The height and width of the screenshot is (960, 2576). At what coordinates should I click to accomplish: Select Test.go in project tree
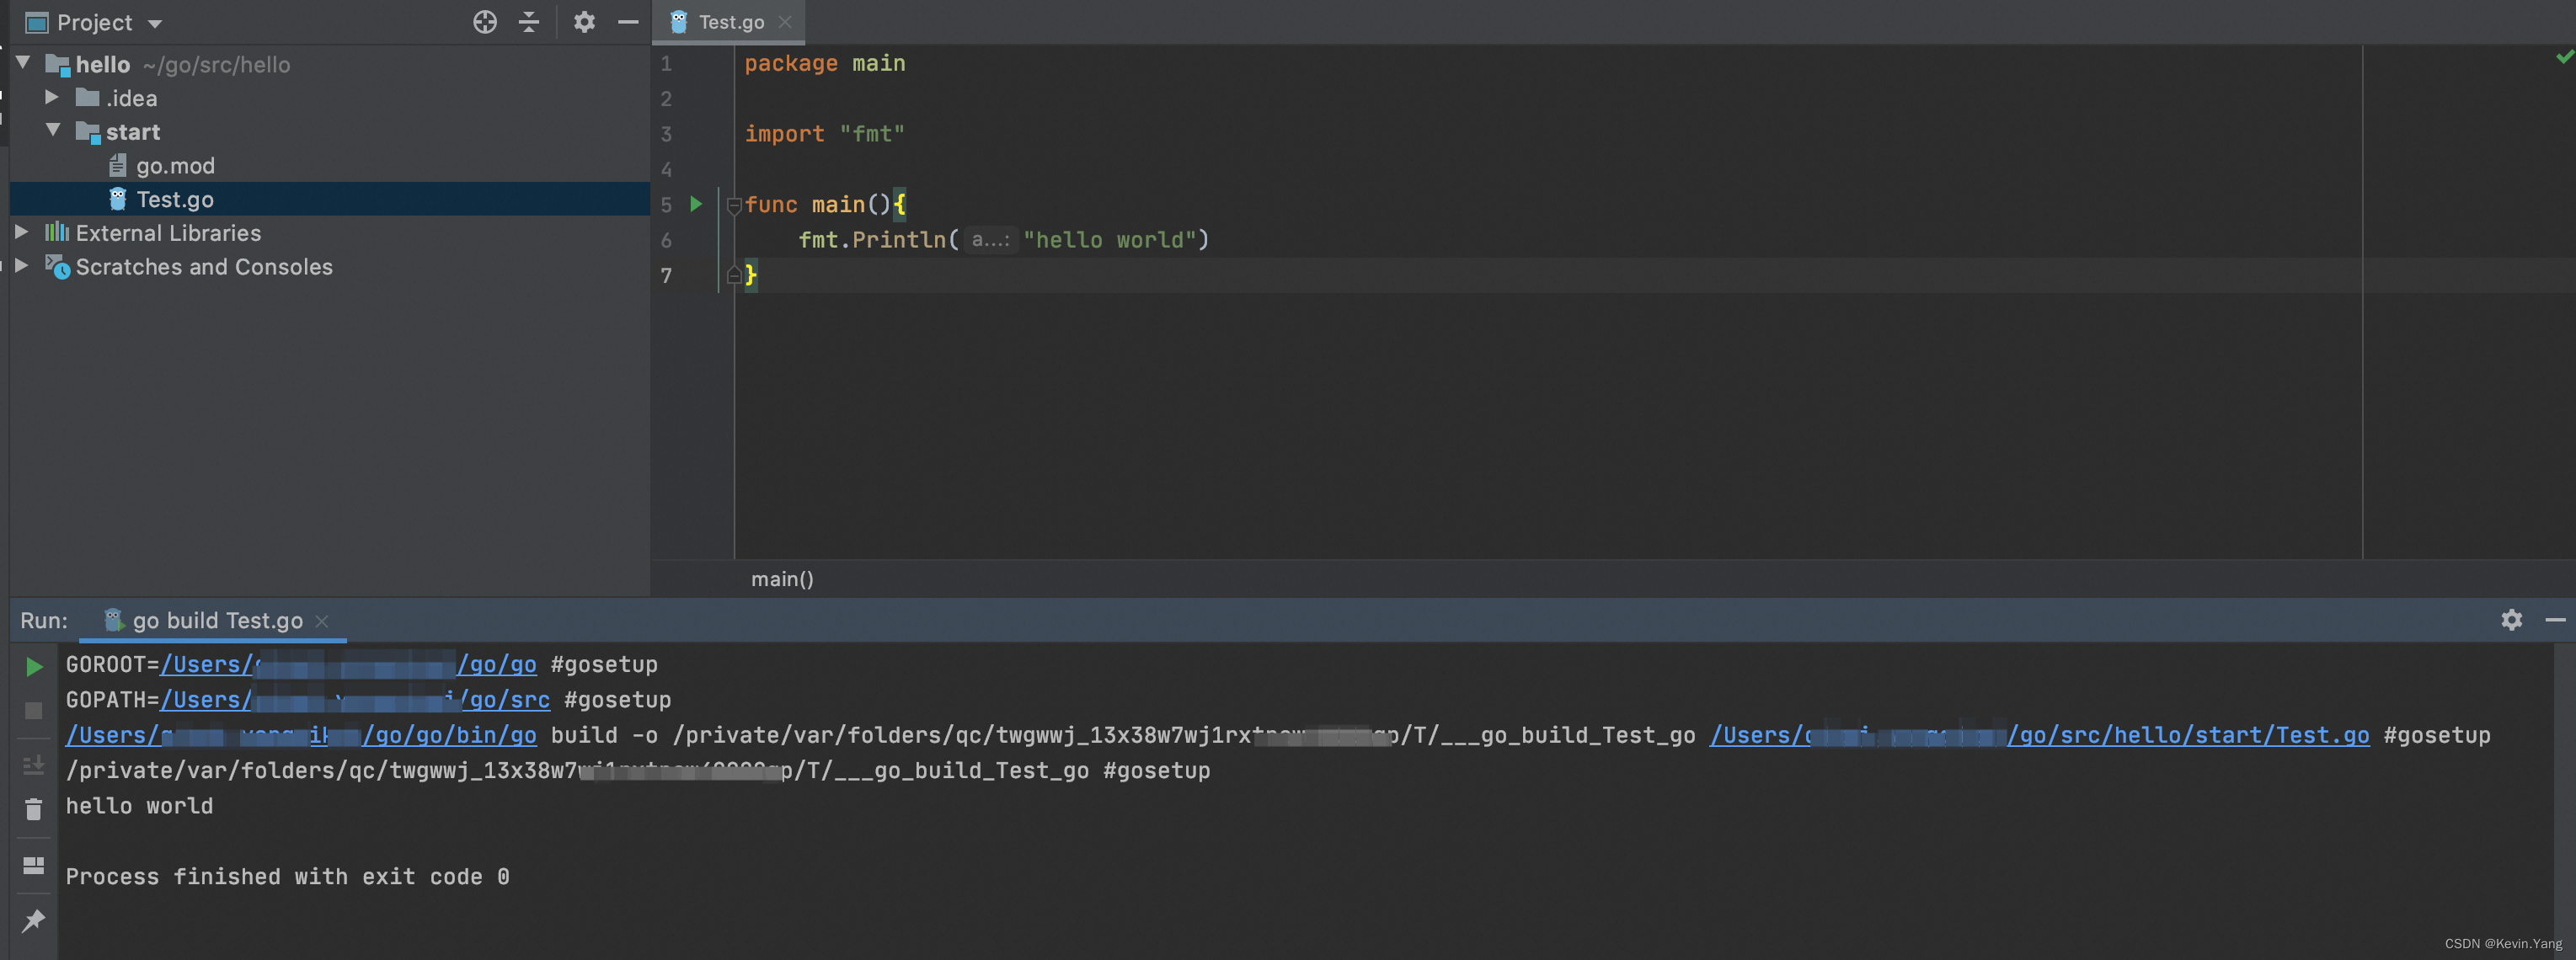click(x=176, y=199)
